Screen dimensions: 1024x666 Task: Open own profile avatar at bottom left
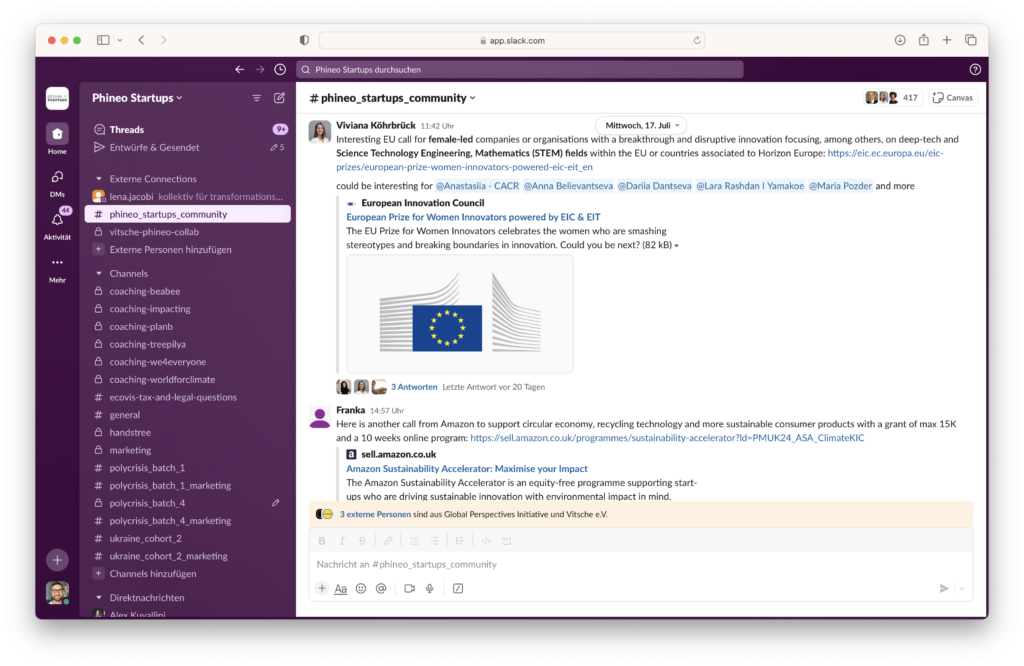(x=57, y=592)
